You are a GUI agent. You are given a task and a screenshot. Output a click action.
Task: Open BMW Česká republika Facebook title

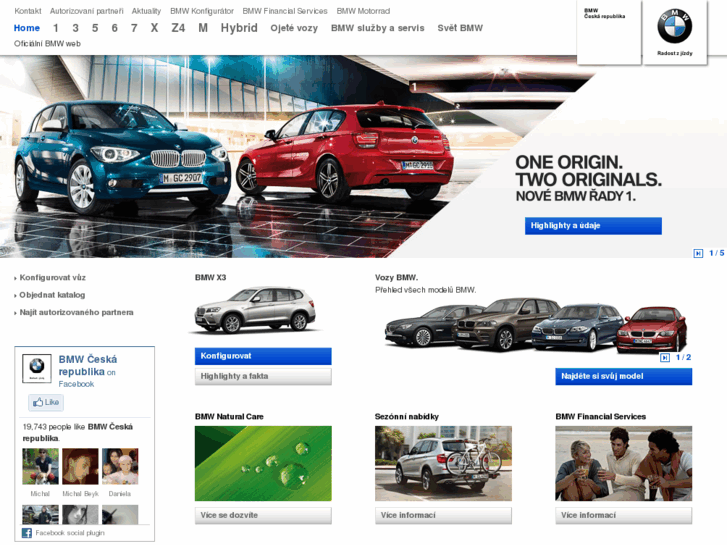pyautogui.click(x=88, y=365)
